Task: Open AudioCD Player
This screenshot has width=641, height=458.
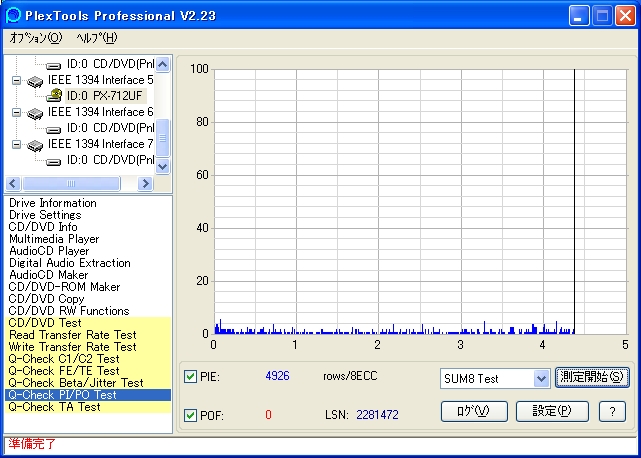Action: click(49, 251)
